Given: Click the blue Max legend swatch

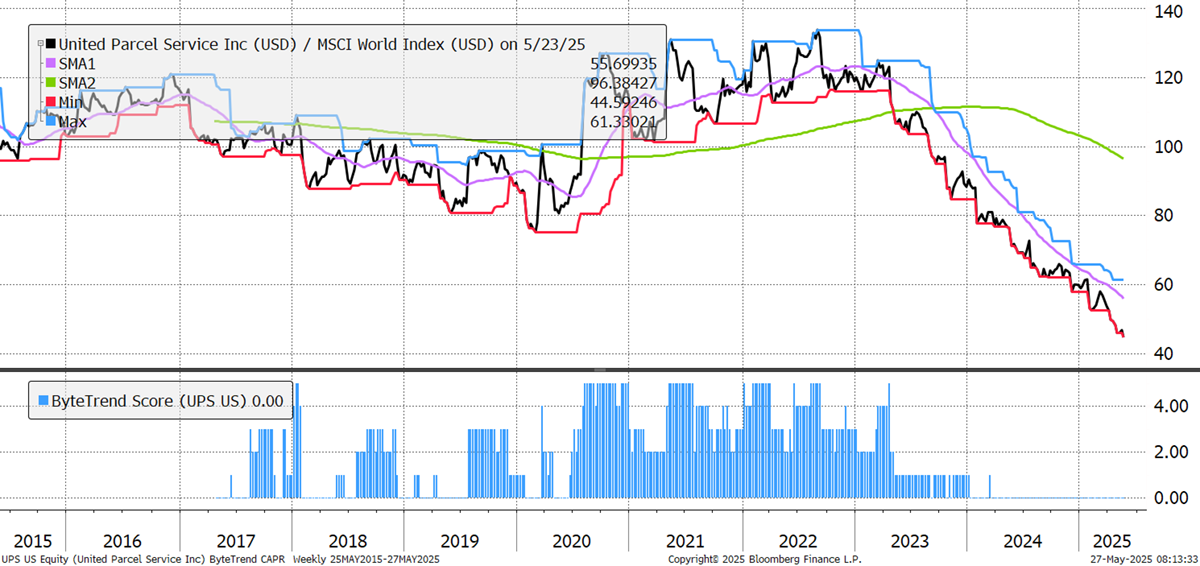Looking at the screenshot, I should coord(50,121).
